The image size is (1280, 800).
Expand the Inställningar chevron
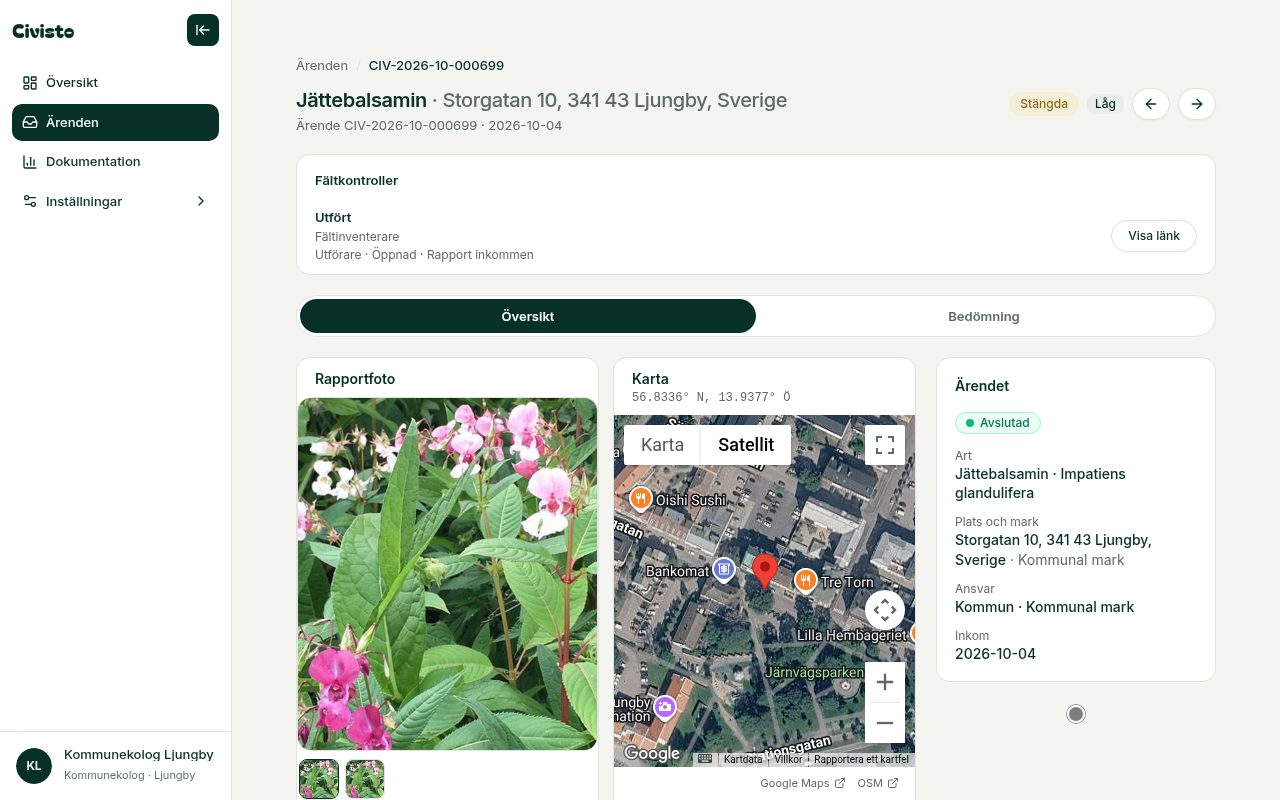[200, 201]
